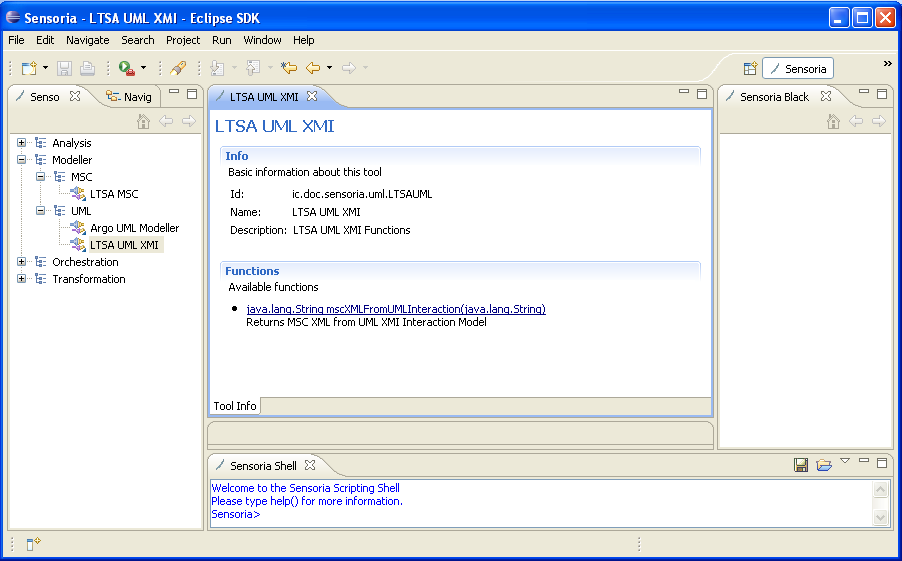Image resolution: width=902 pixels, height=561 pixels.
Task: Expand the Analysis tree node
Action: click(x=22, y=143)
